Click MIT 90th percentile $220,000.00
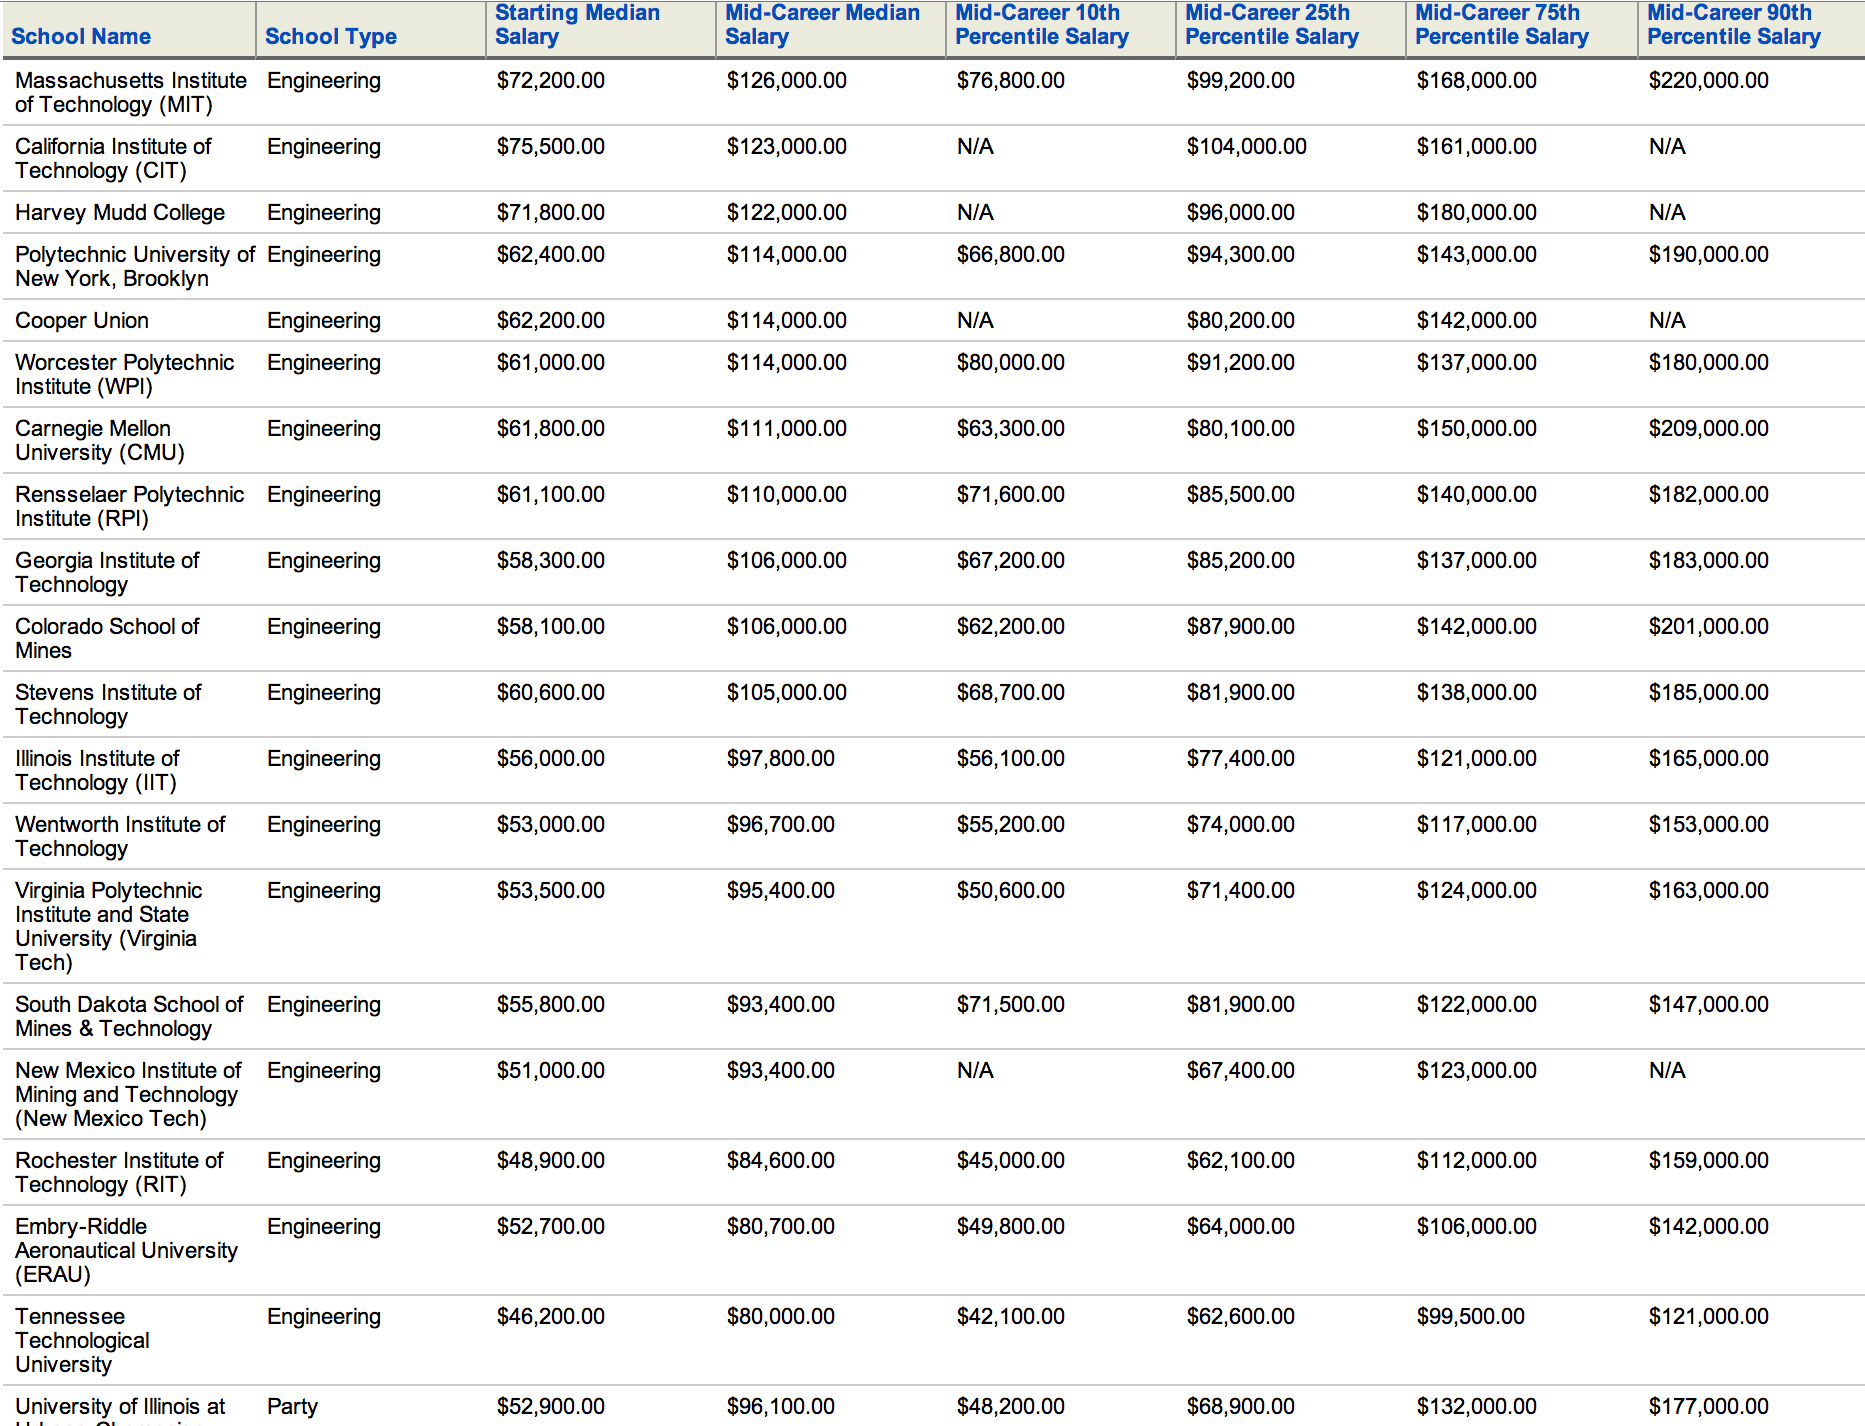This screenshot has height=1426, width=1865. pos(1709,80)
